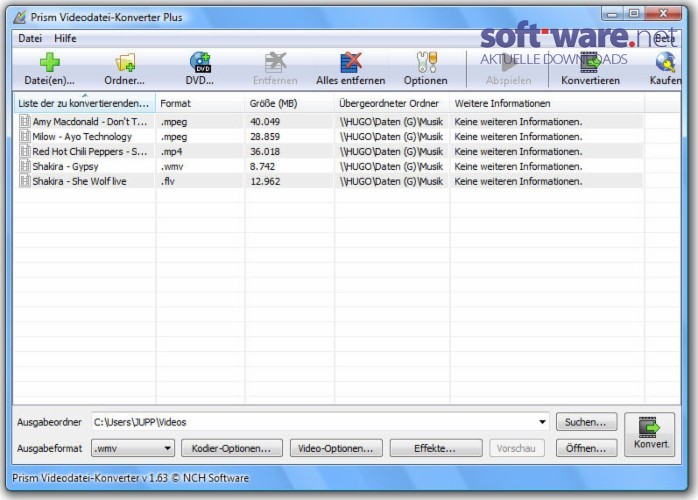The image size is (698, 500).
Task: Click the Abspielen play icon
Action: pos(508,62)
